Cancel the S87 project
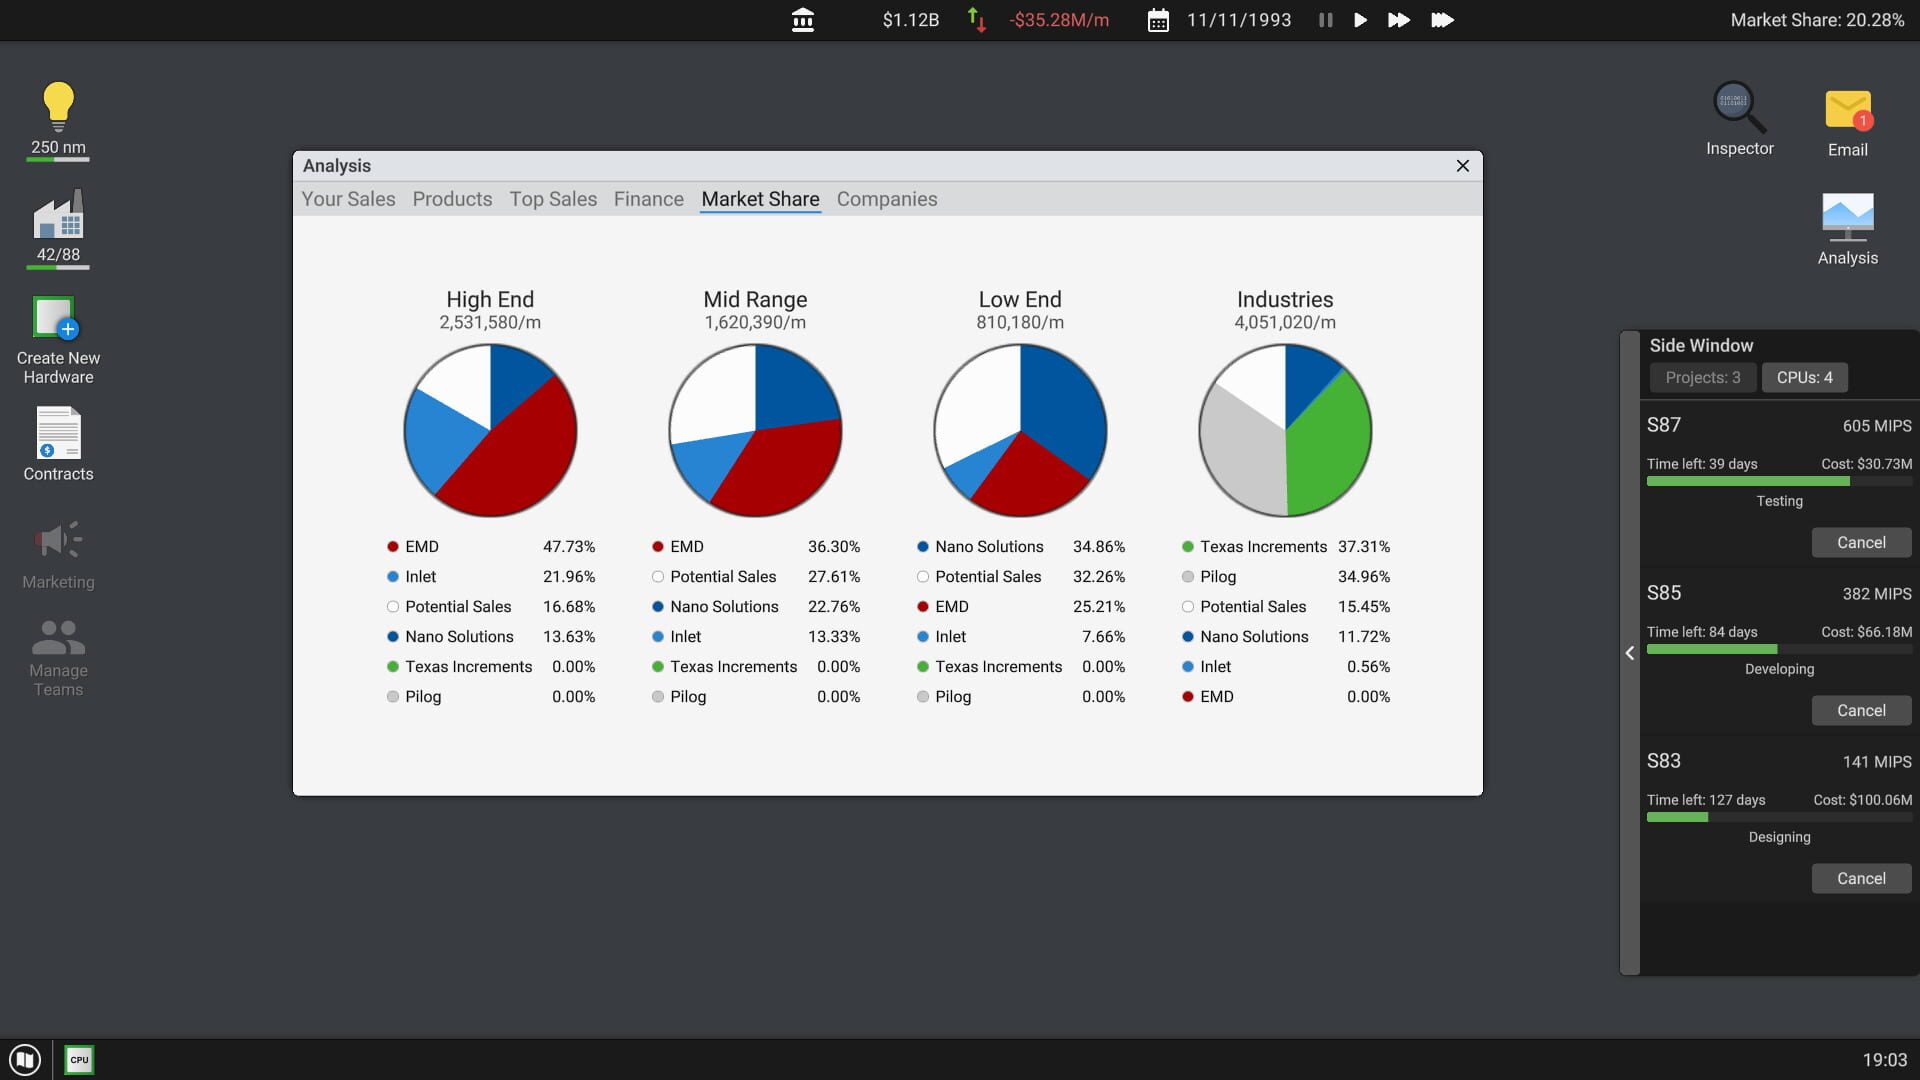The image size is (1920, 1080). 1860,542
